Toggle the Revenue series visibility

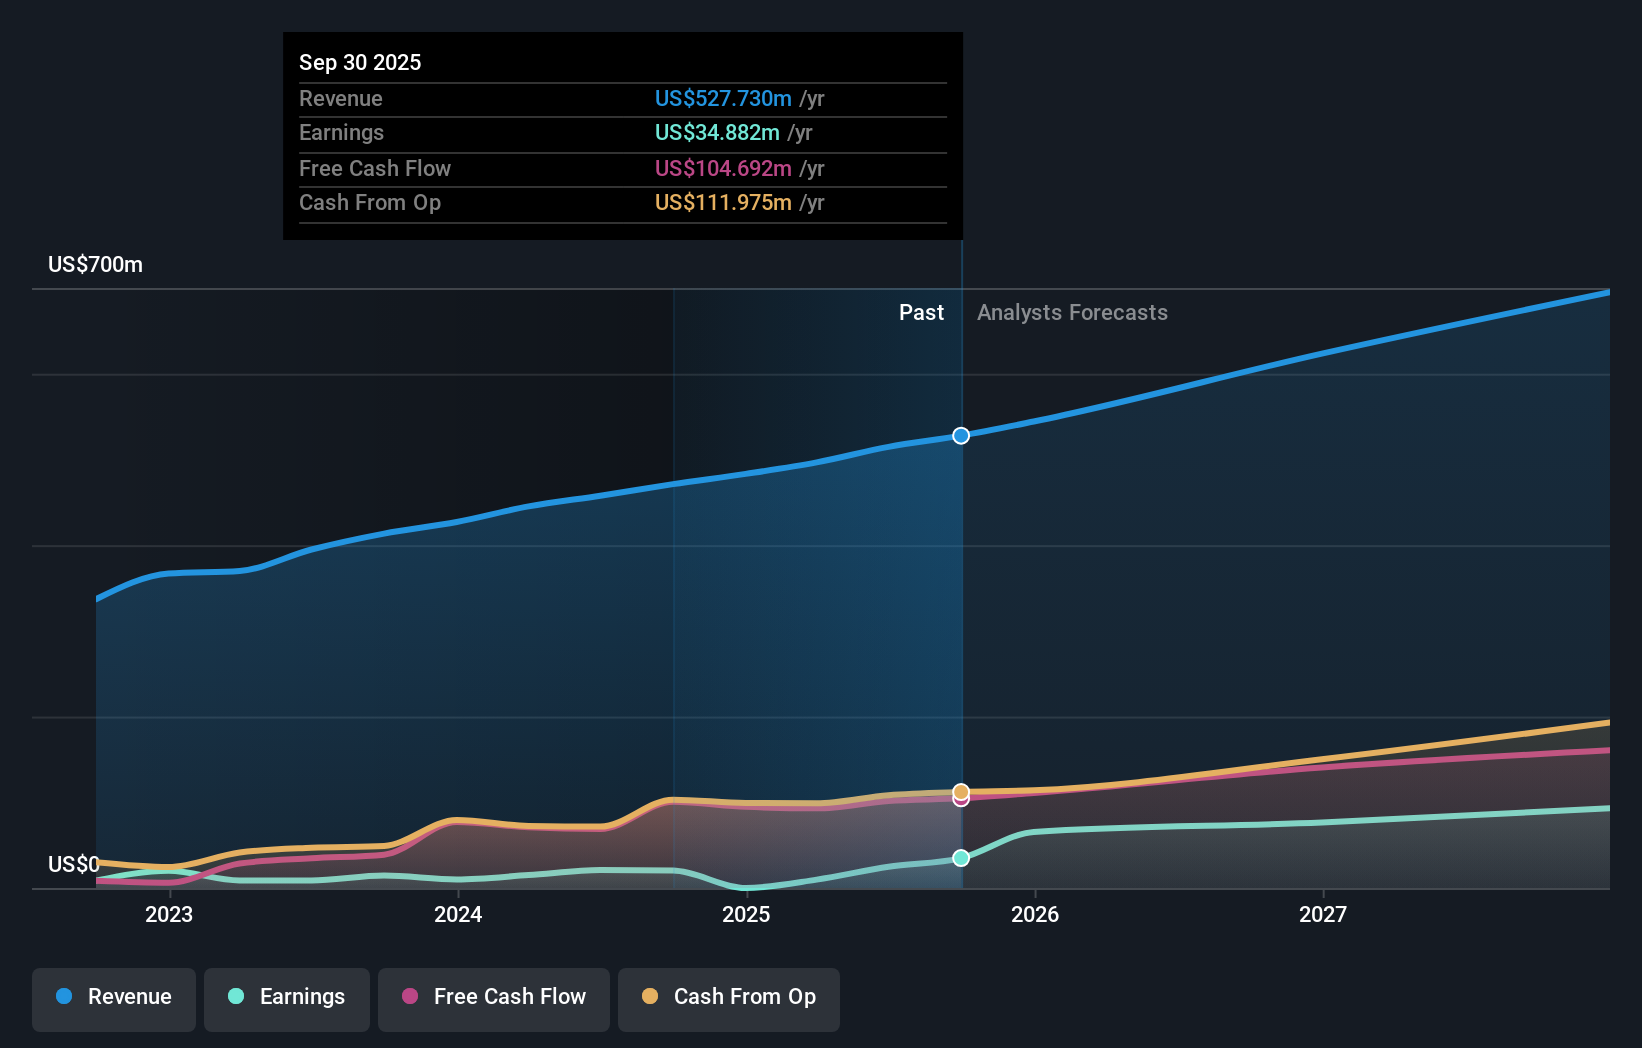coord(113,997)
